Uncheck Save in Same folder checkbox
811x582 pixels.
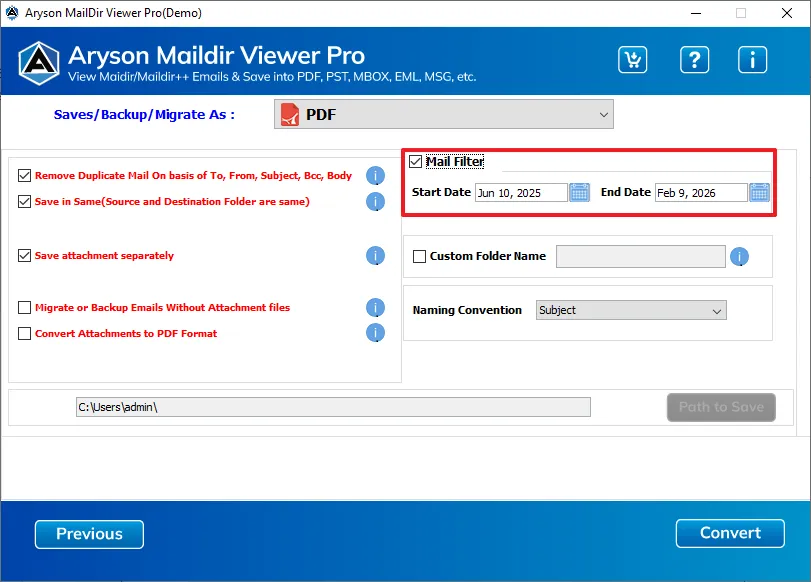[24, 201]
